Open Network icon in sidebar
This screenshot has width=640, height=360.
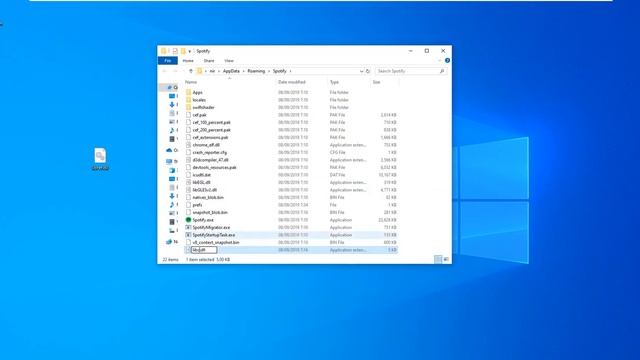[x=169, y=242]
